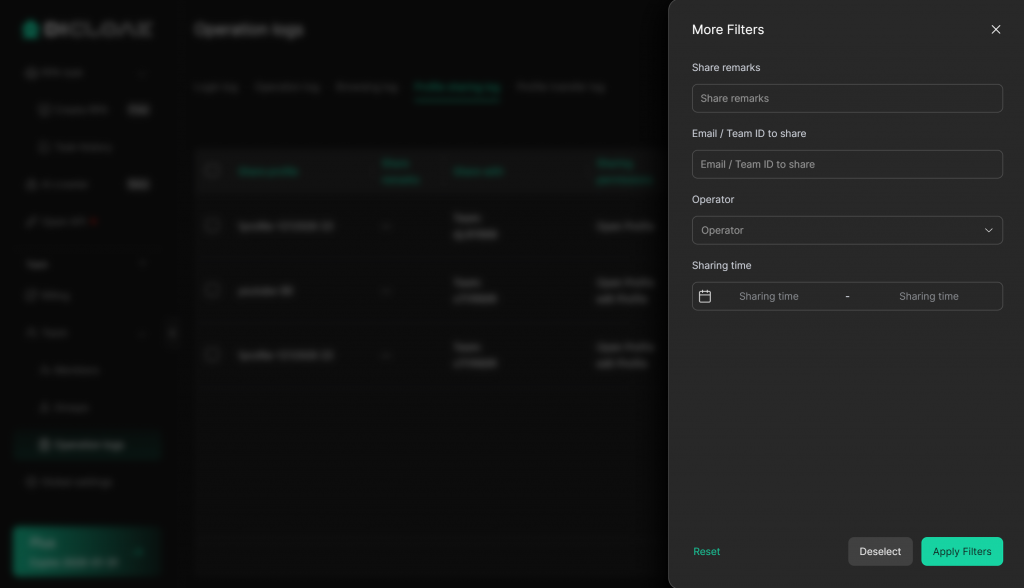Apply the filters with Apply Filters
Screen dimensions: 1024x588
tap(961, 552)
